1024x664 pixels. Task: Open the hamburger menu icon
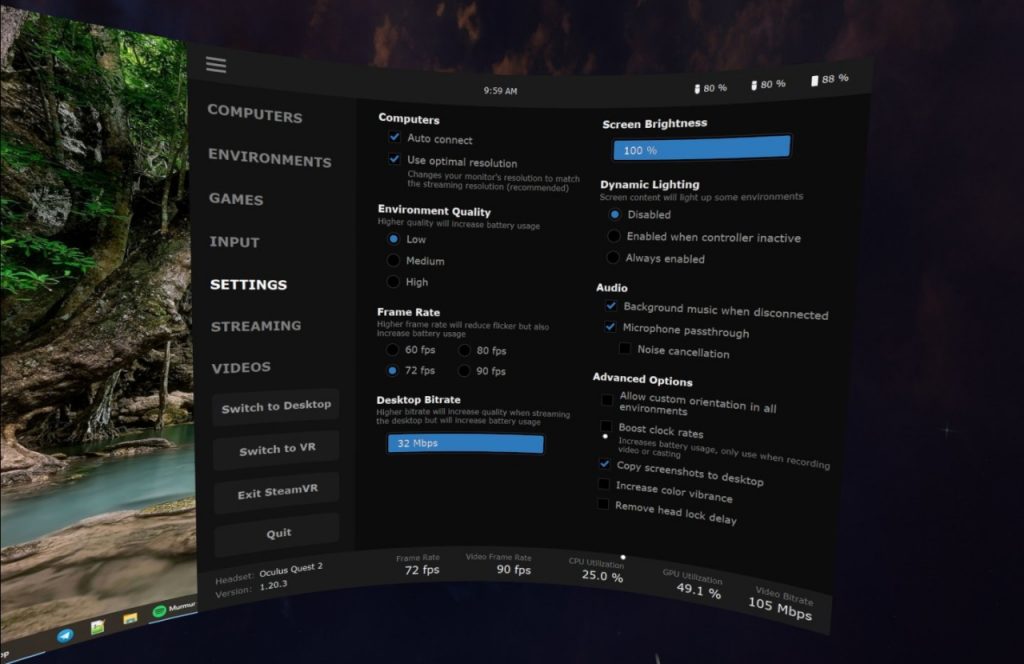216,65
